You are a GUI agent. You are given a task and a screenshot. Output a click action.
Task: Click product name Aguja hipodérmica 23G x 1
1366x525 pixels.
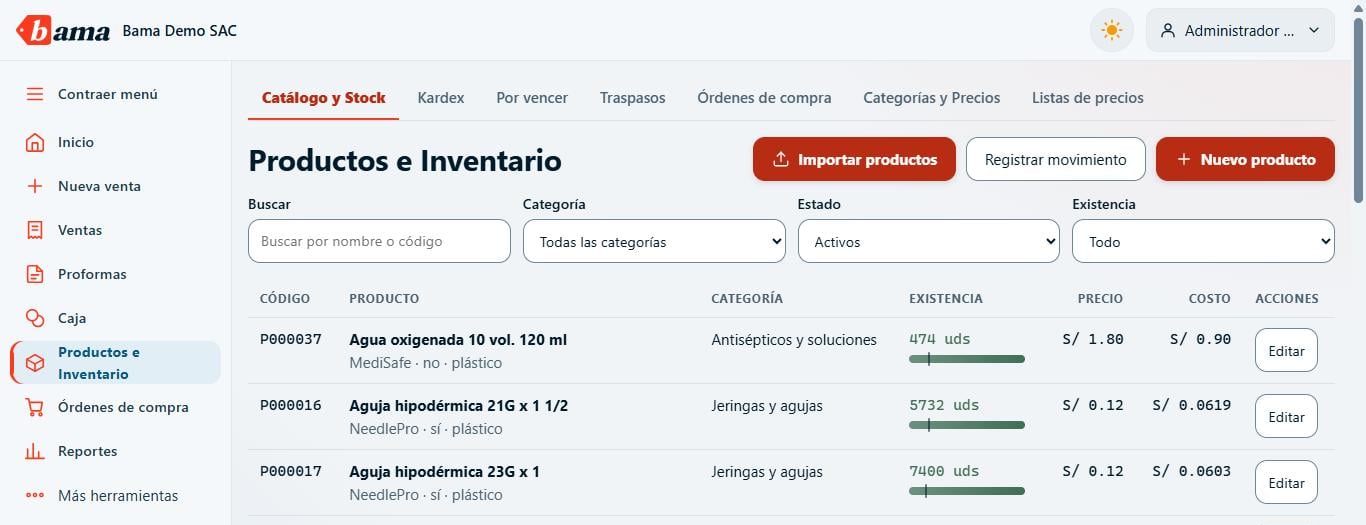pos(444,471)
